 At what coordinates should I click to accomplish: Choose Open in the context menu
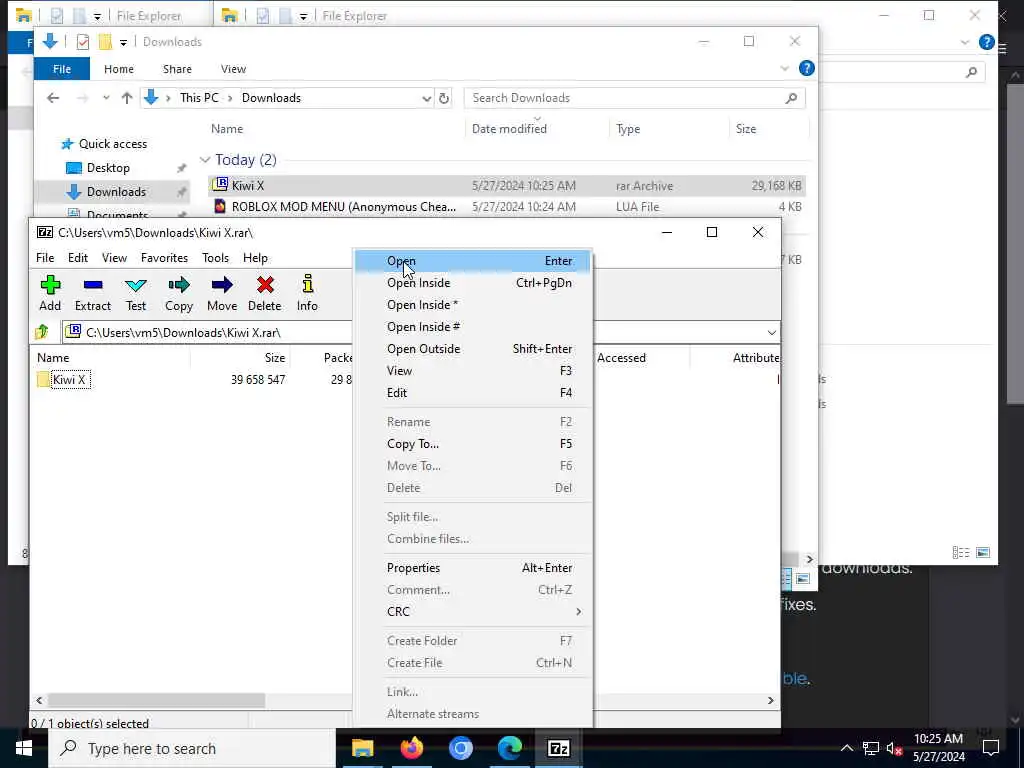pyautogui.click(x=473, y=261)
